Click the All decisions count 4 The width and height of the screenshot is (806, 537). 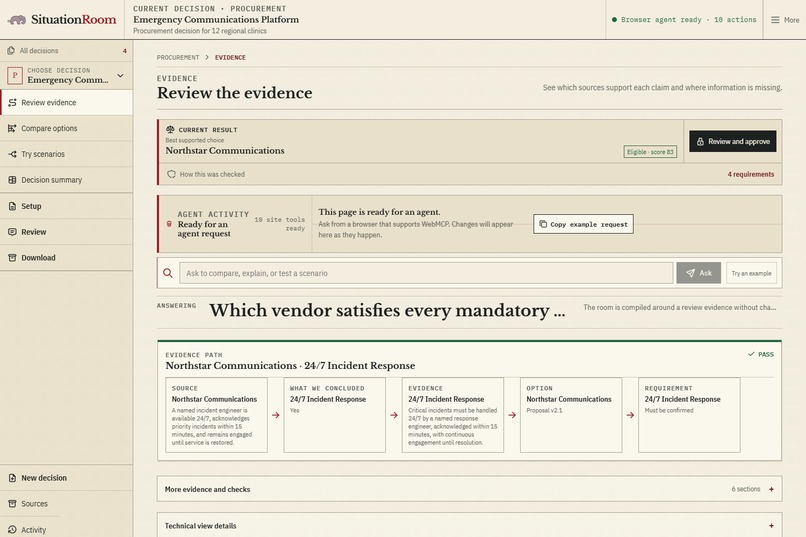(x=124, y=51)
